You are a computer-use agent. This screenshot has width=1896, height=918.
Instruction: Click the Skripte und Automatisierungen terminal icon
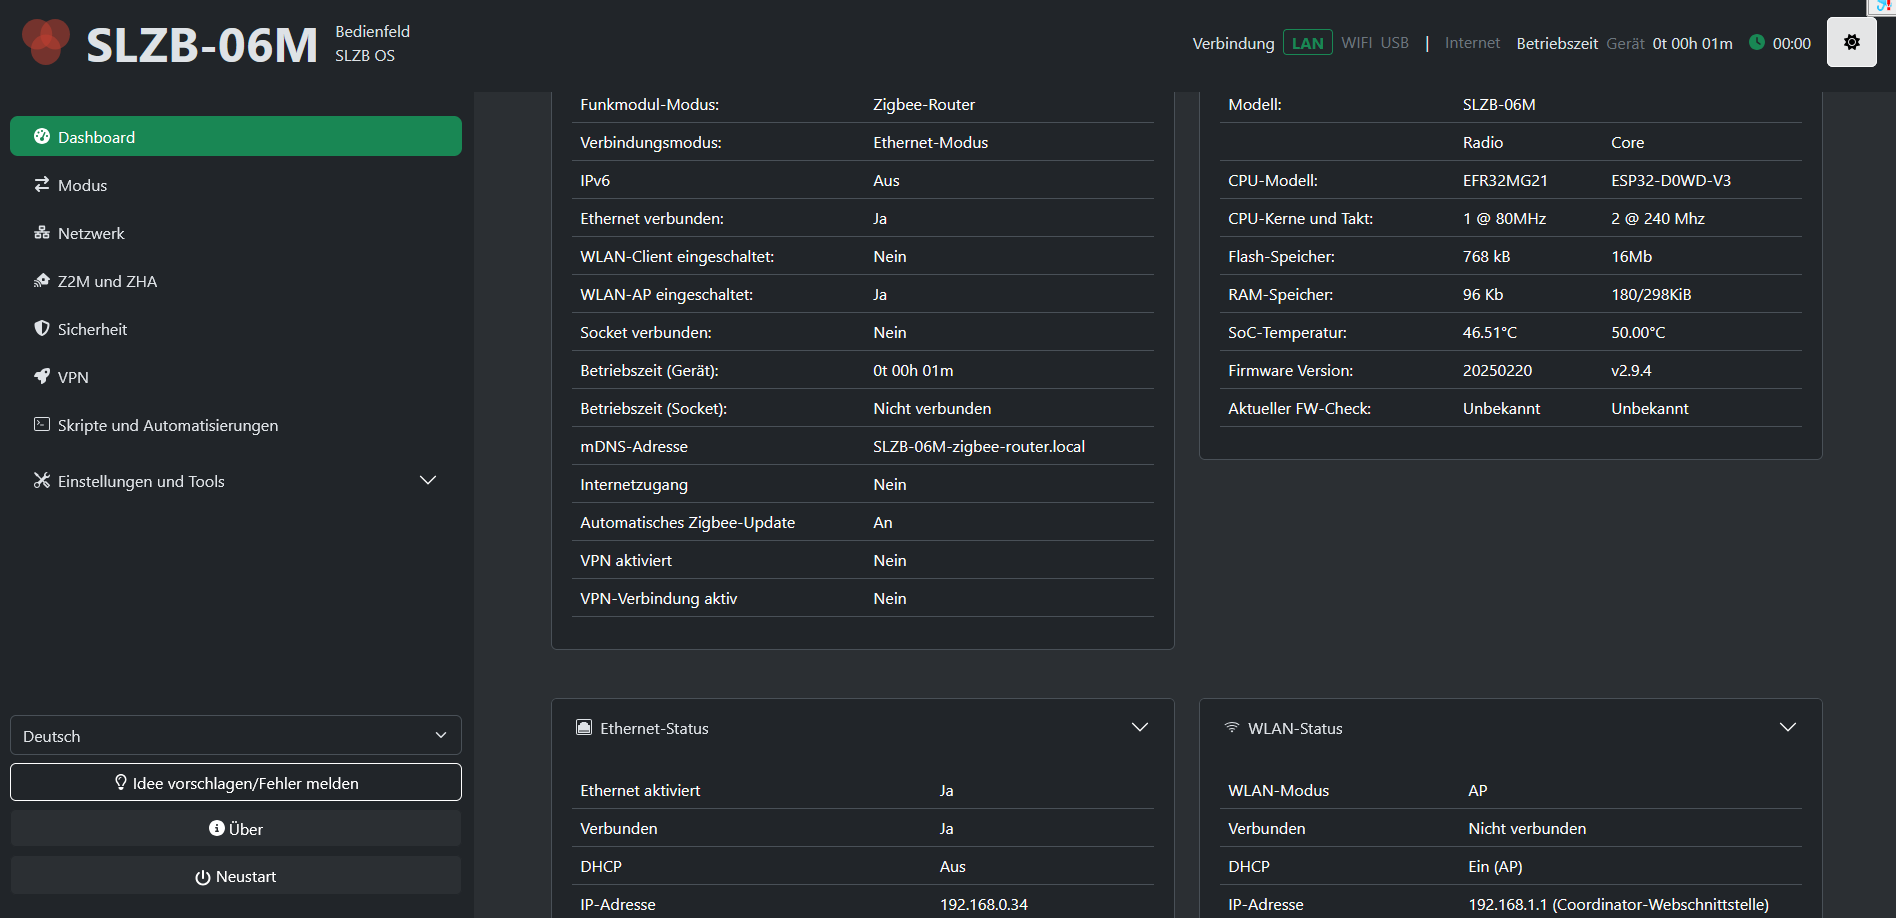(42, 424)
